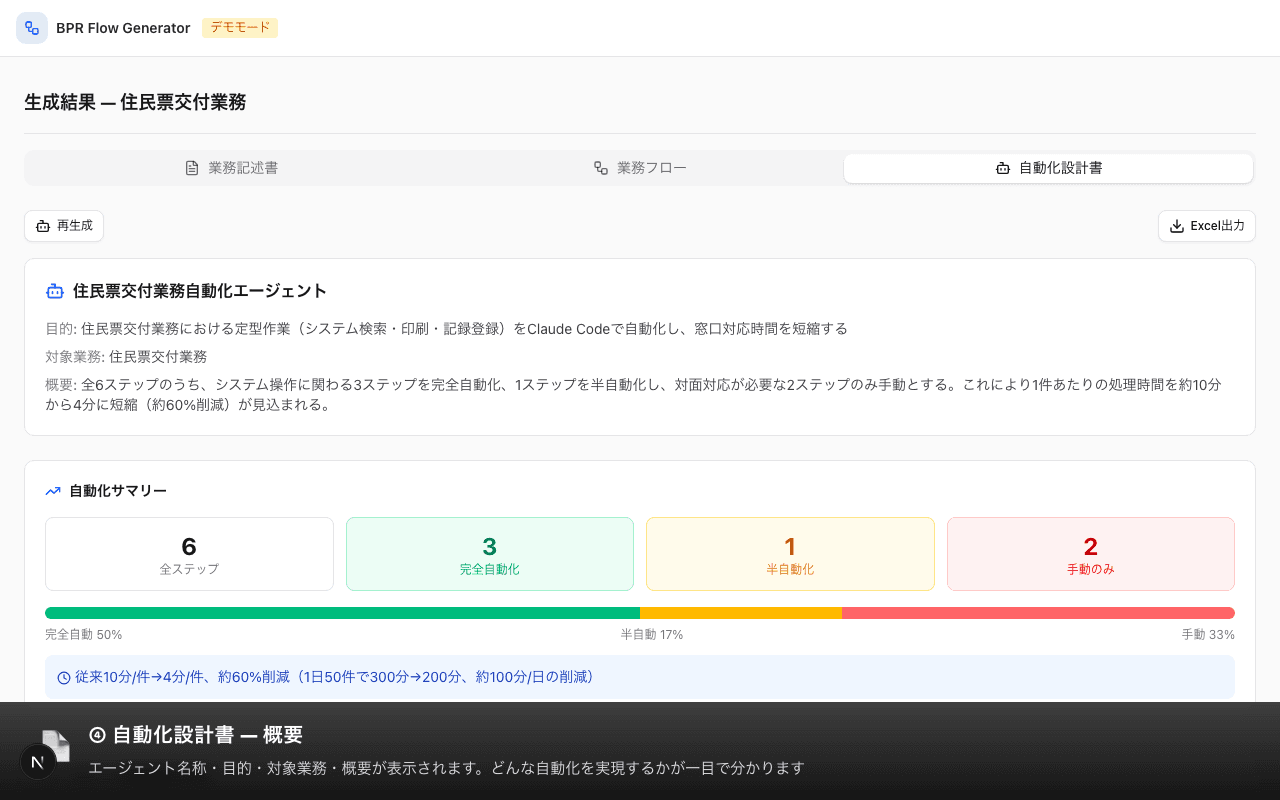Select the red 手動のみ stat card
The width and height of the screenshot is (1280, 800).
click(1090, 553)
